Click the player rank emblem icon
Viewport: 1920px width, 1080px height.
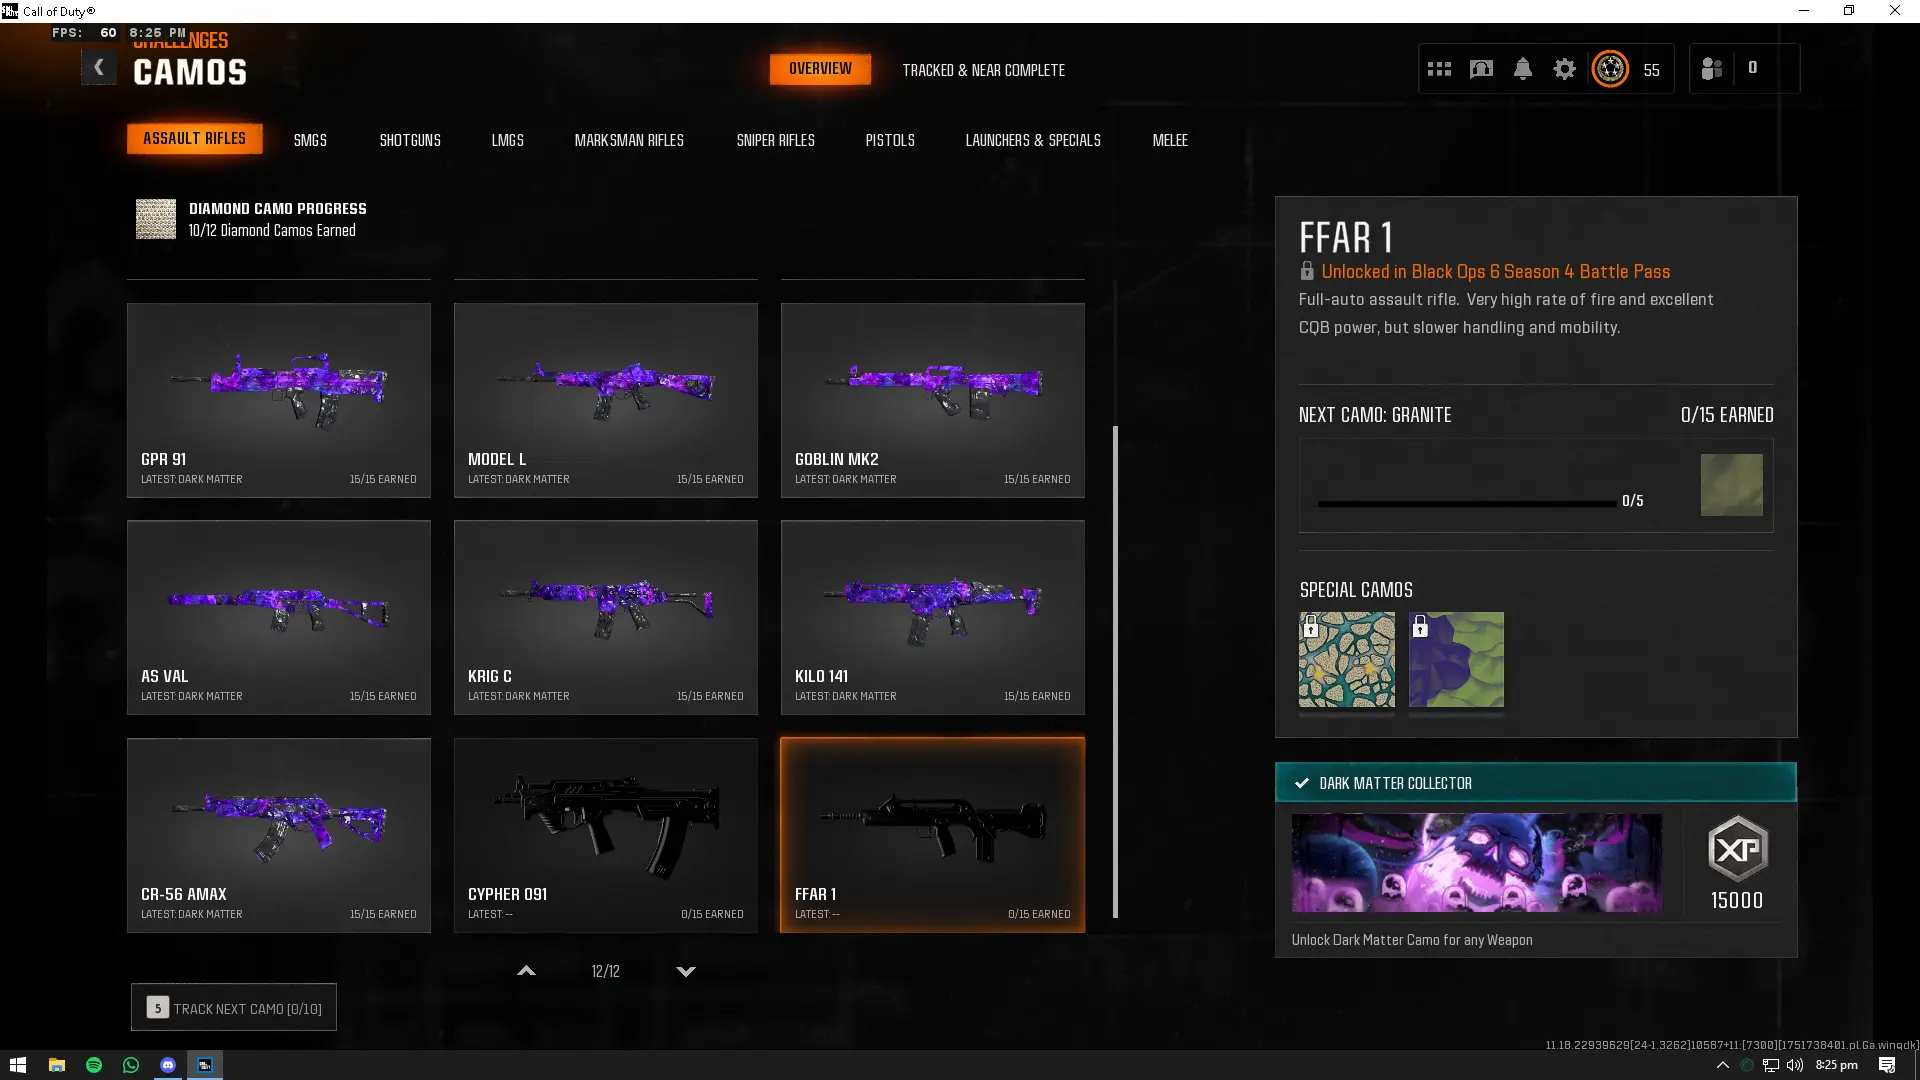pos(1610,69)
